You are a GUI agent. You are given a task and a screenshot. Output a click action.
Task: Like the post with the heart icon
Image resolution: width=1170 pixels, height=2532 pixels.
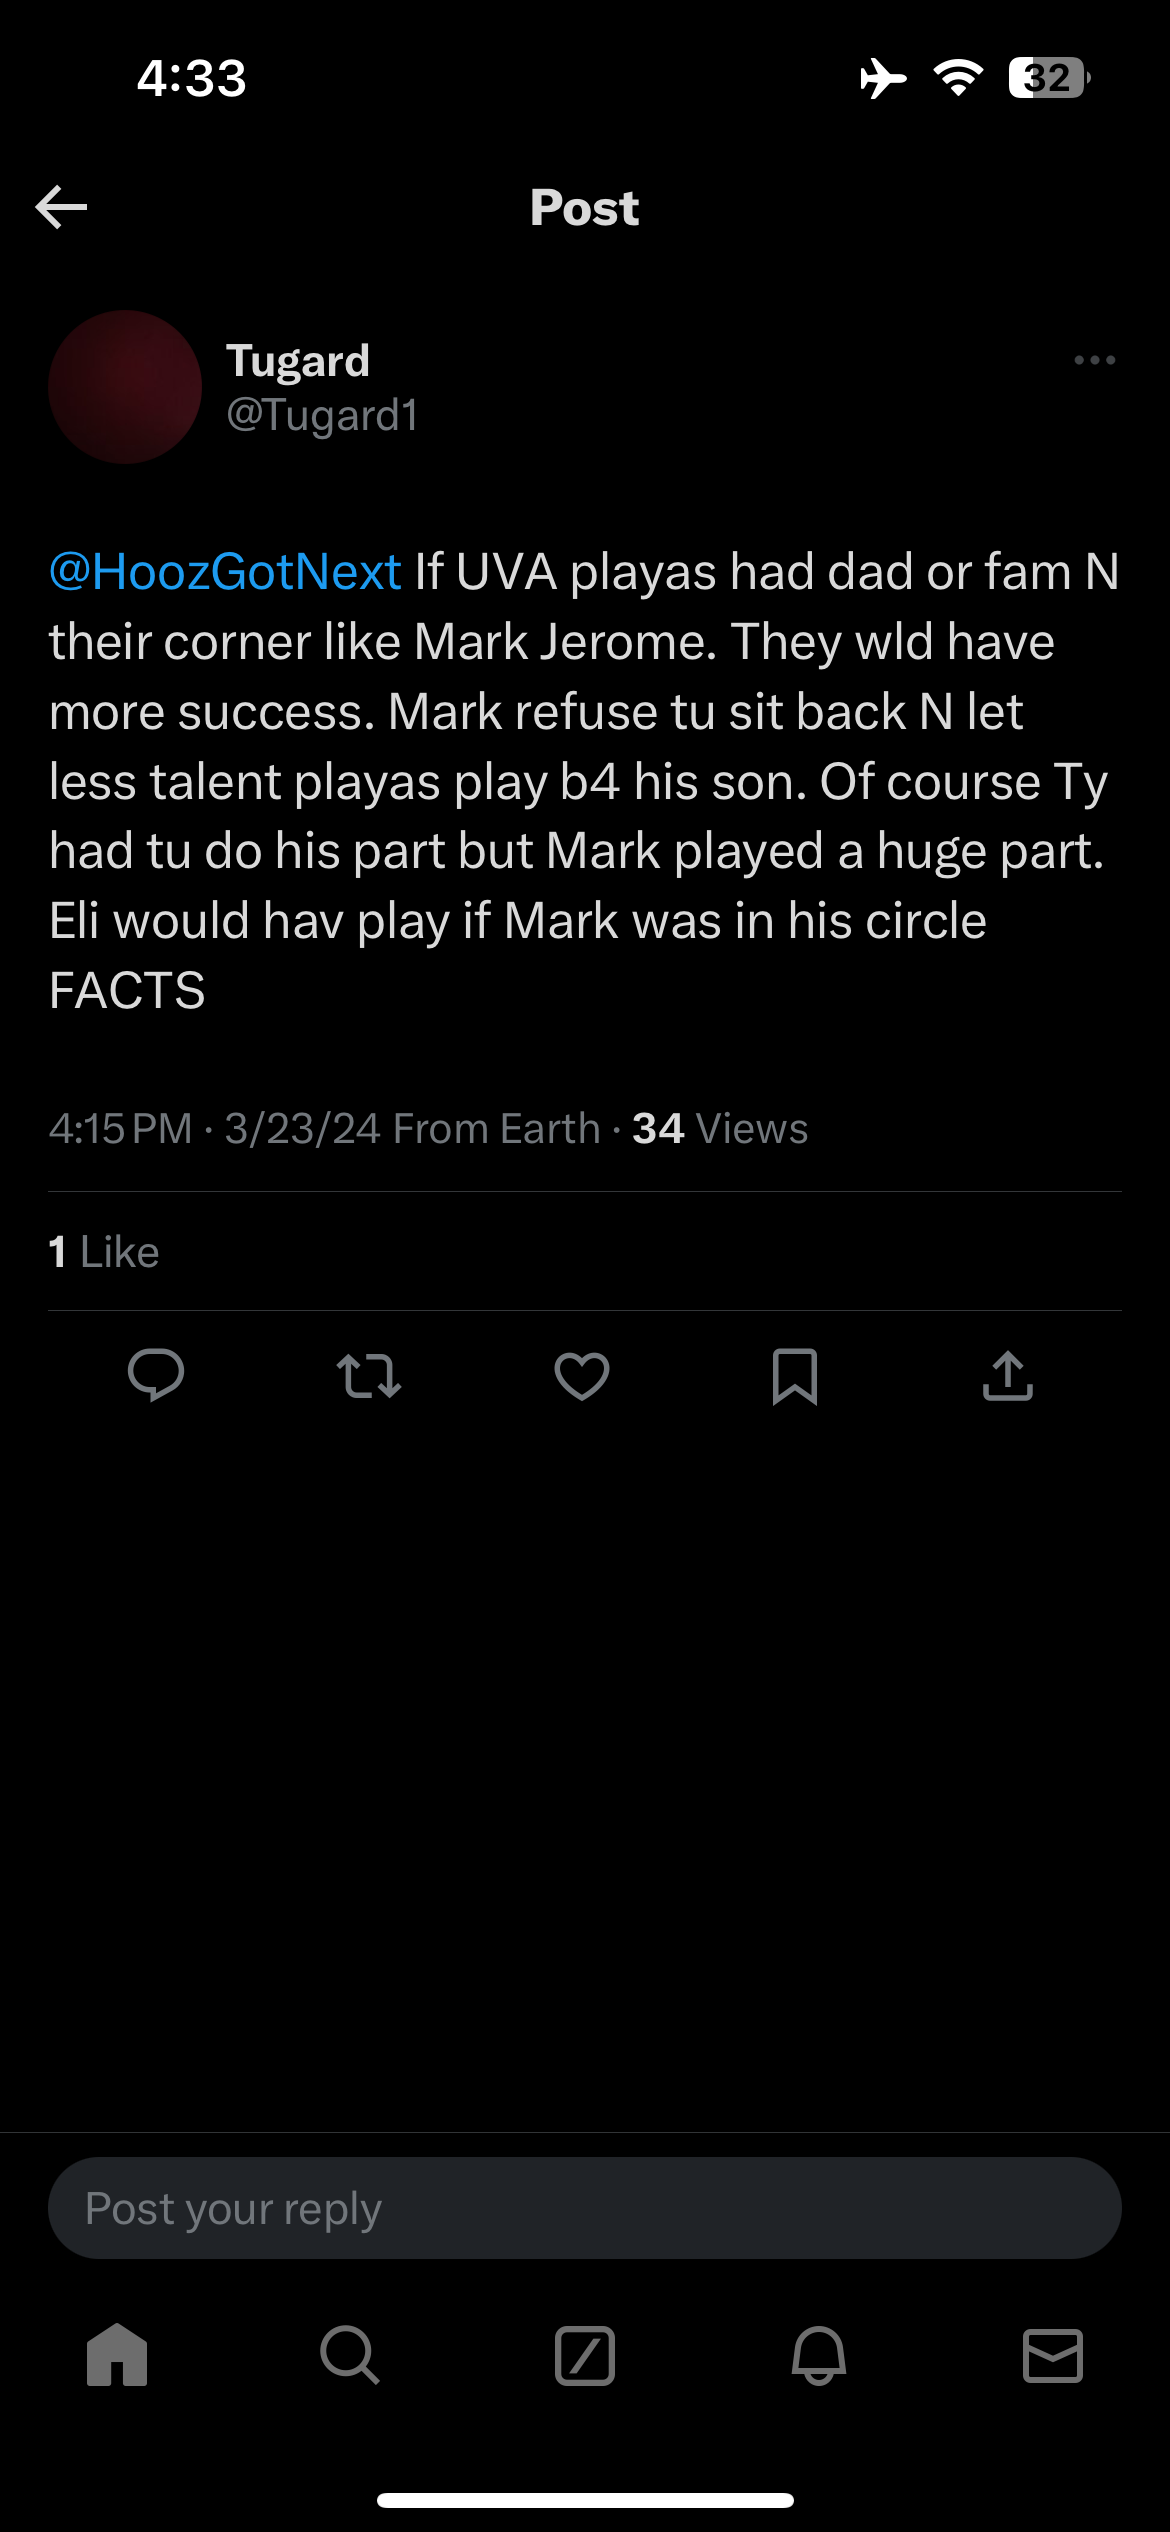coord(582,1375)
